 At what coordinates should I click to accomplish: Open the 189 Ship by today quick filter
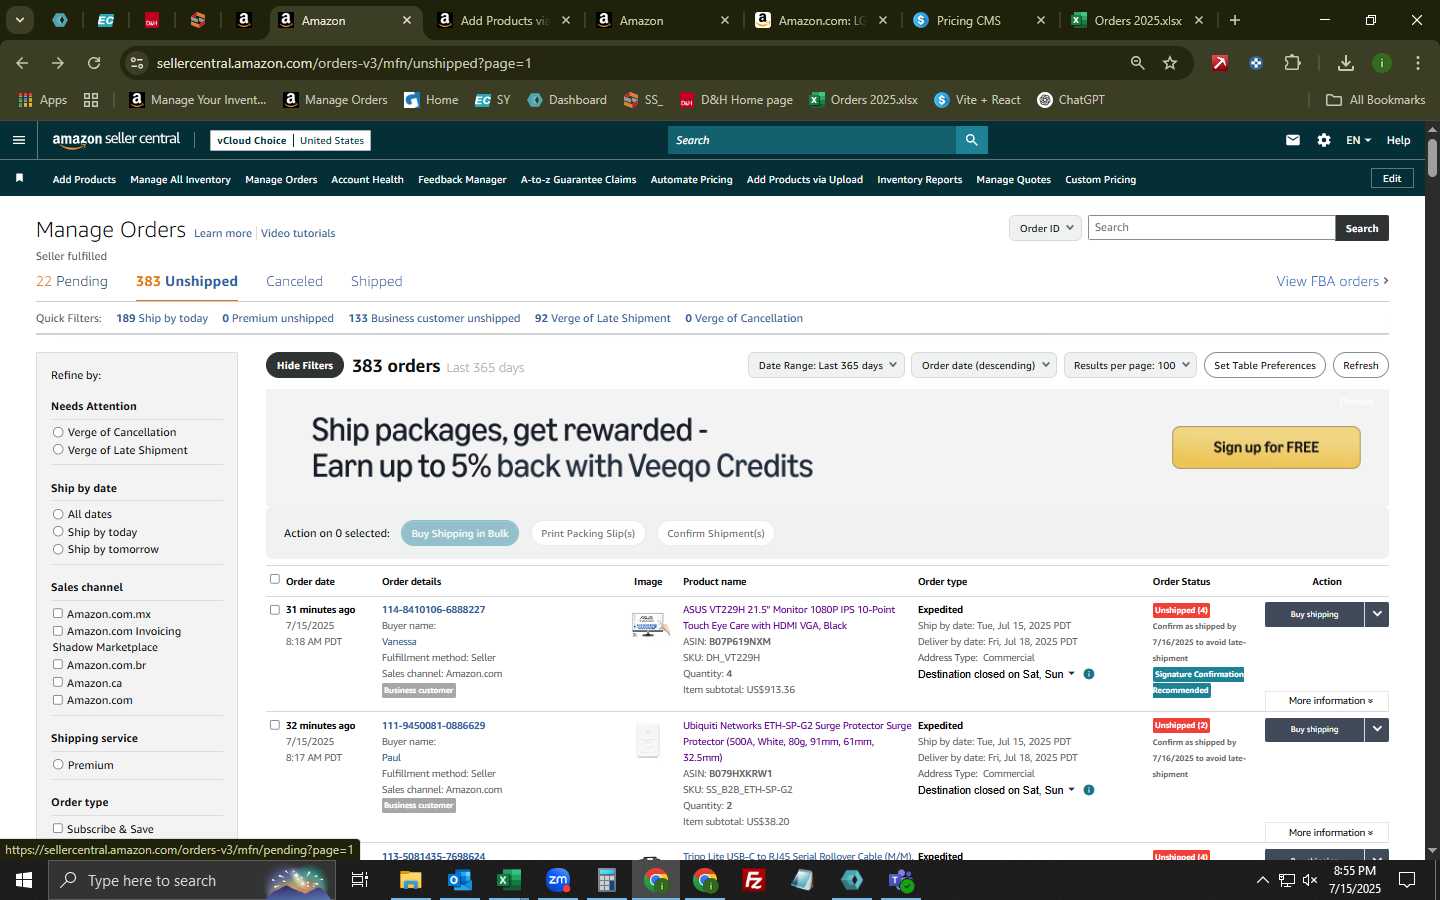coord(162,318)
